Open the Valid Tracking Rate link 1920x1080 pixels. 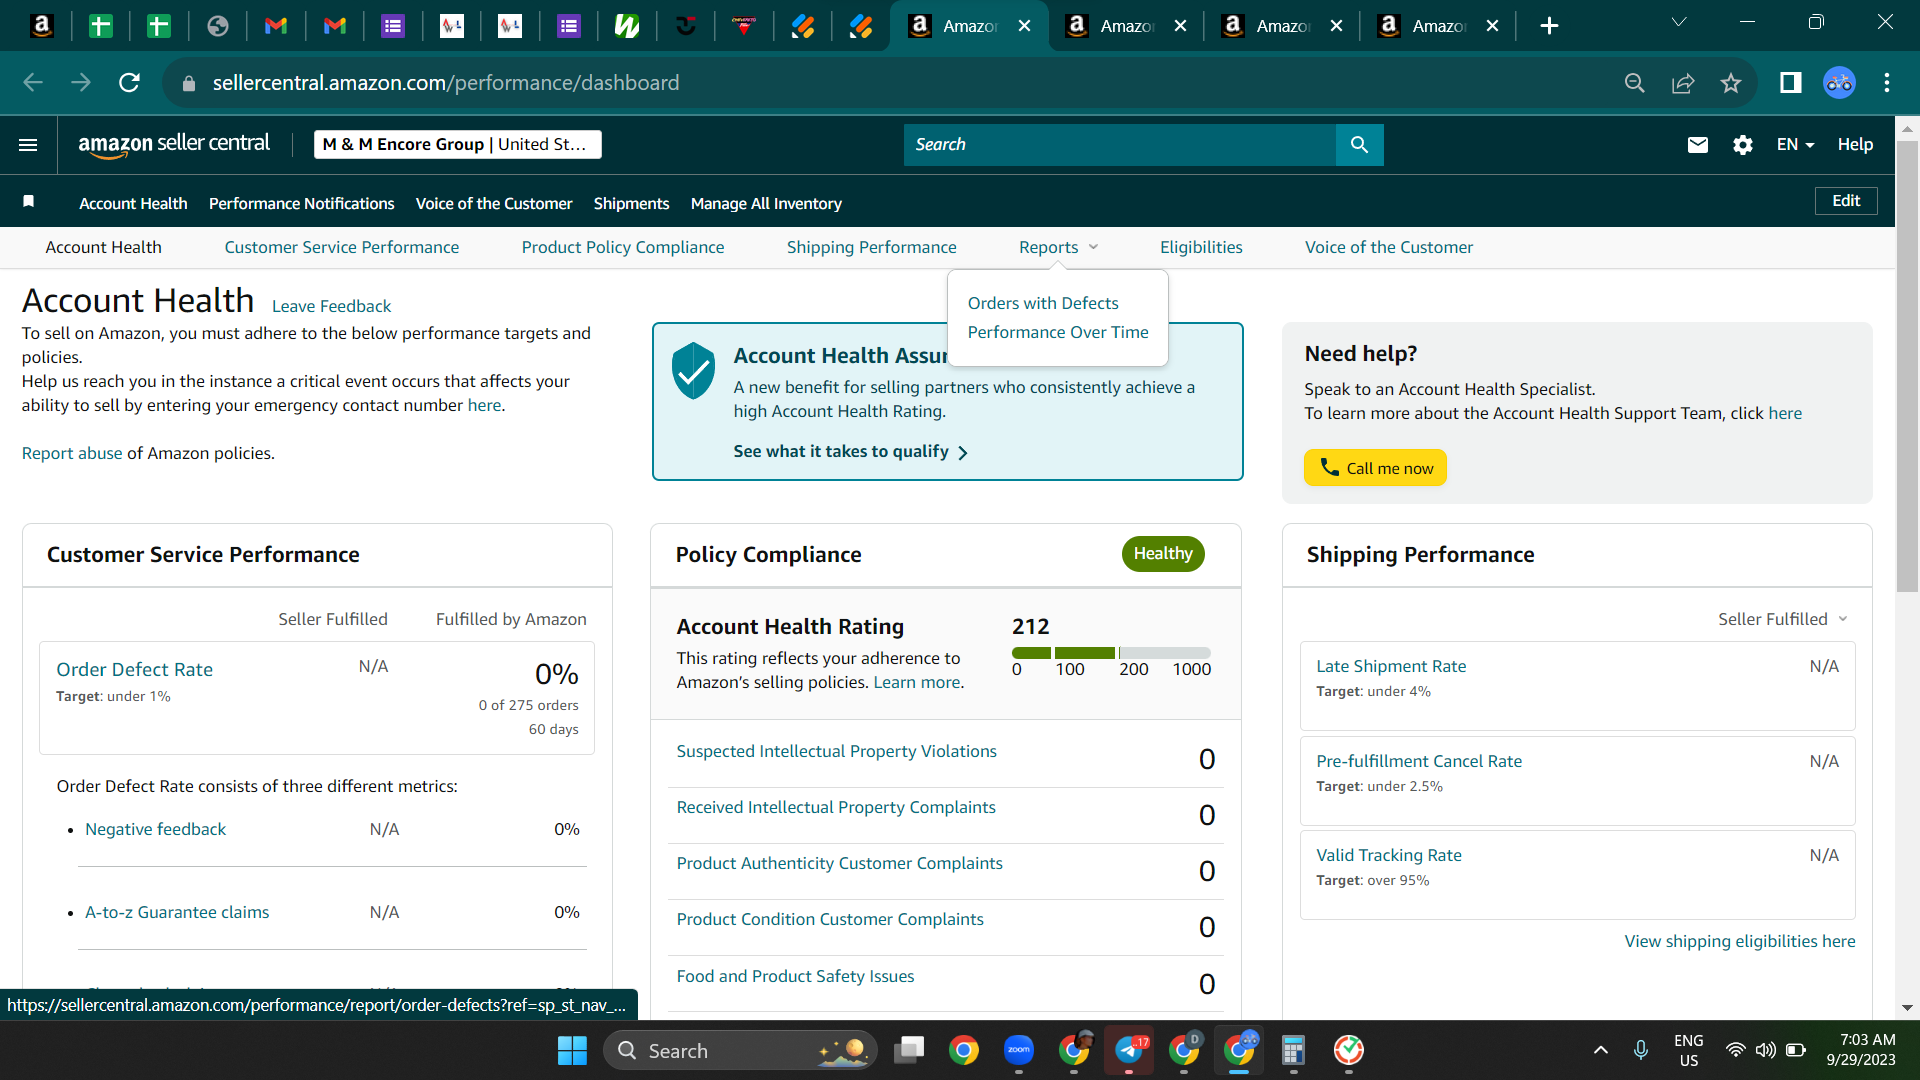click(x=1389, y=855)
